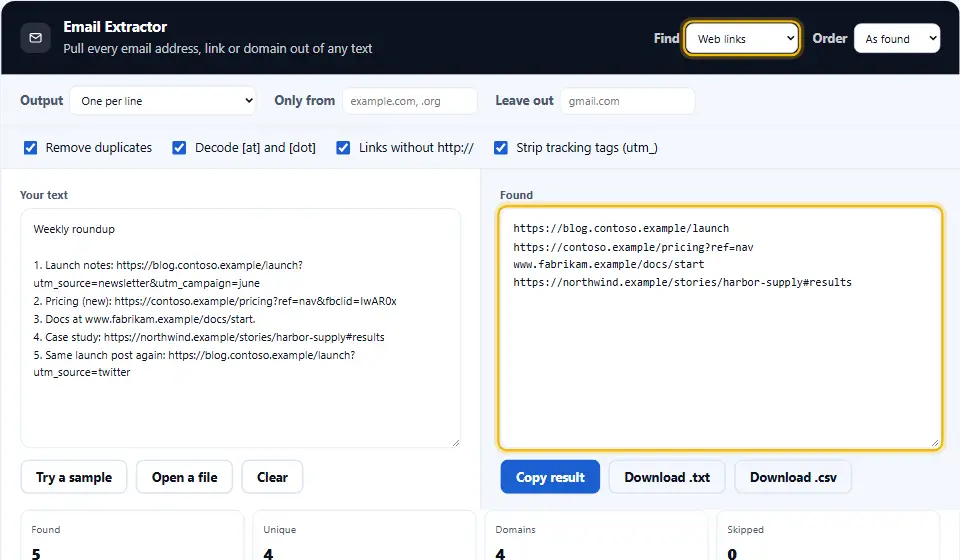
Task: Open the Order dropdown set to As found
Action: pyautogui.click(x=897, y=39)
